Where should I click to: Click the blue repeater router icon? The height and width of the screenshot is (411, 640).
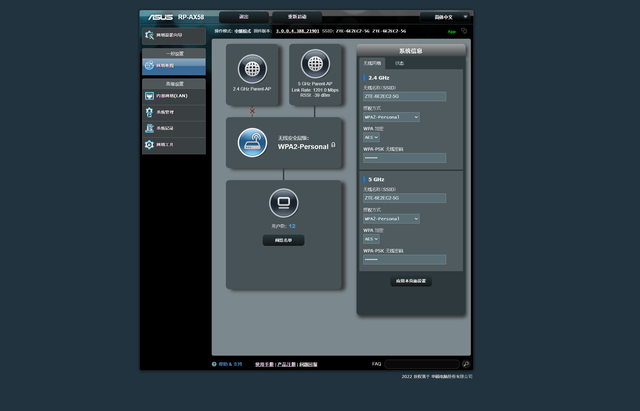pos(252,143)
